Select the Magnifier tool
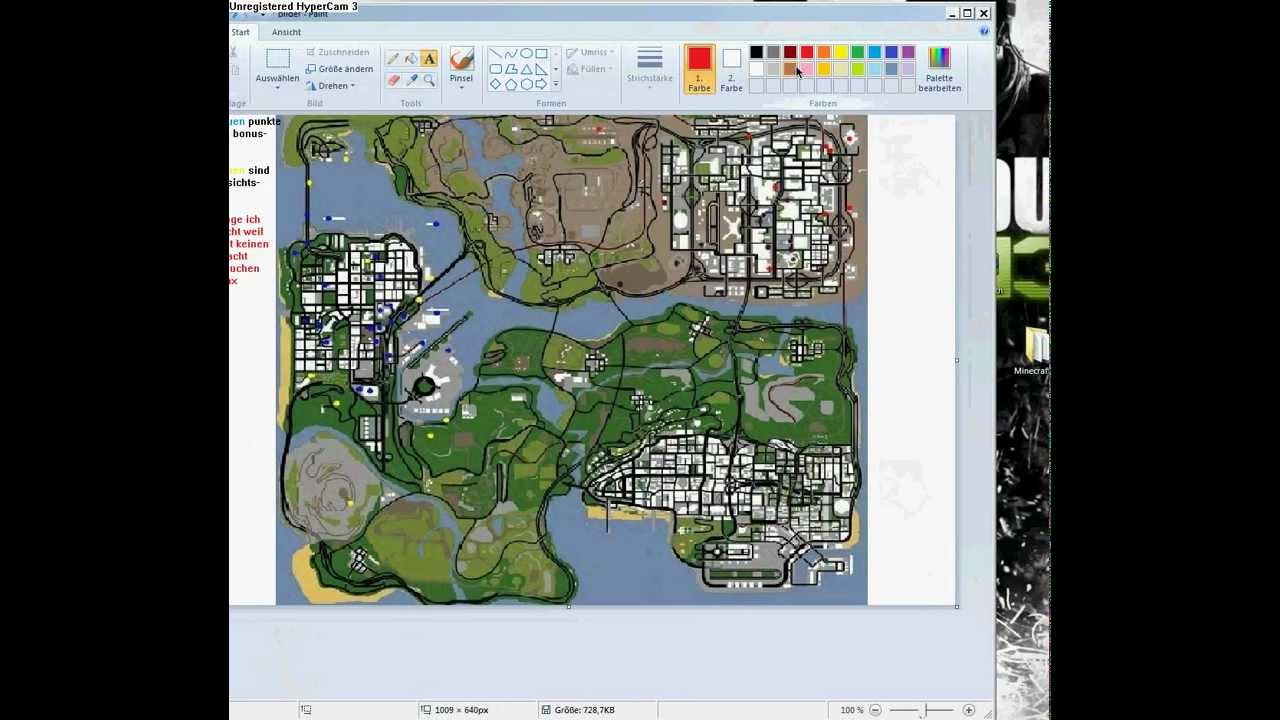This screenshot has width=1280, height=720. pos(429,80)
